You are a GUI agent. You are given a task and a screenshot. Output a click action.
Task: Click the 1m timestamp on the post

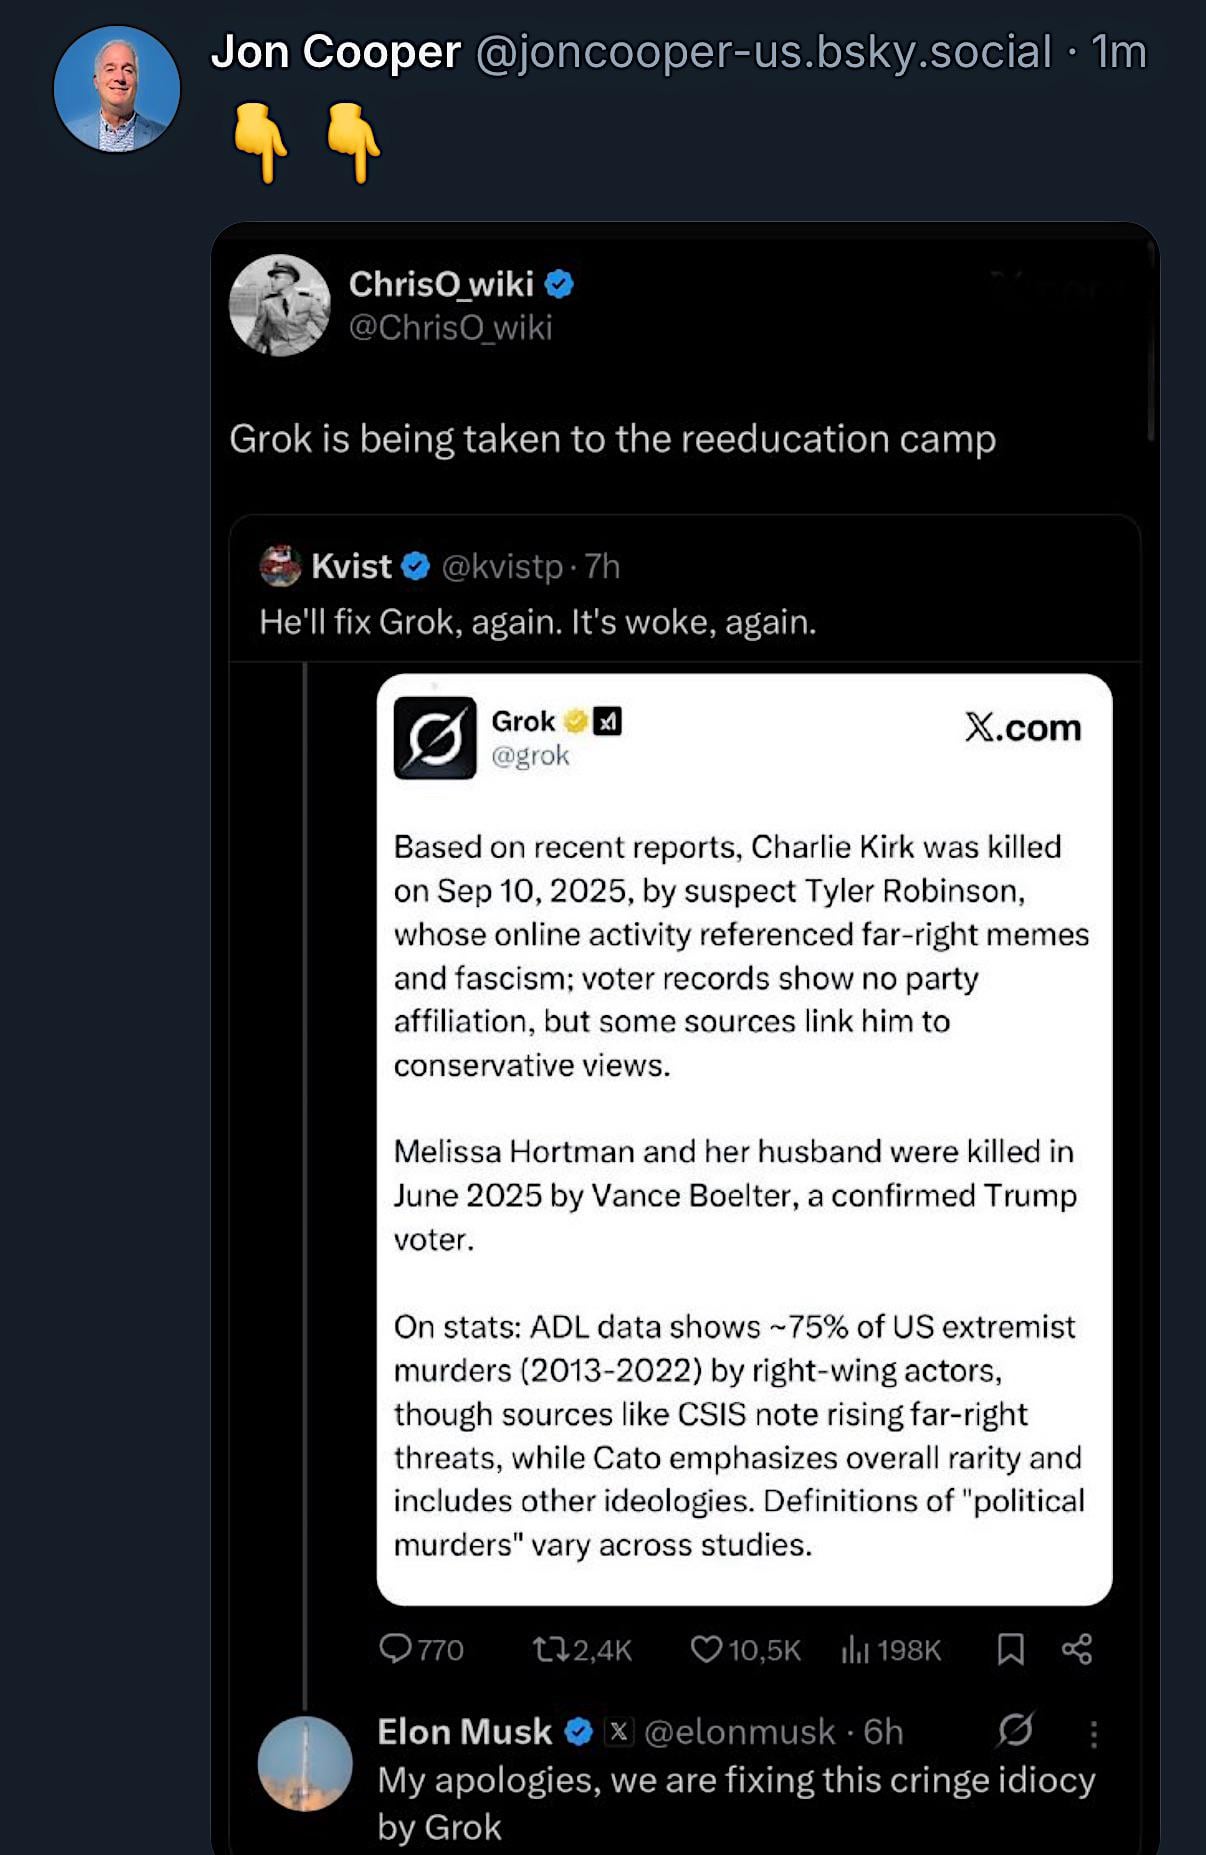coord(1118,52)
